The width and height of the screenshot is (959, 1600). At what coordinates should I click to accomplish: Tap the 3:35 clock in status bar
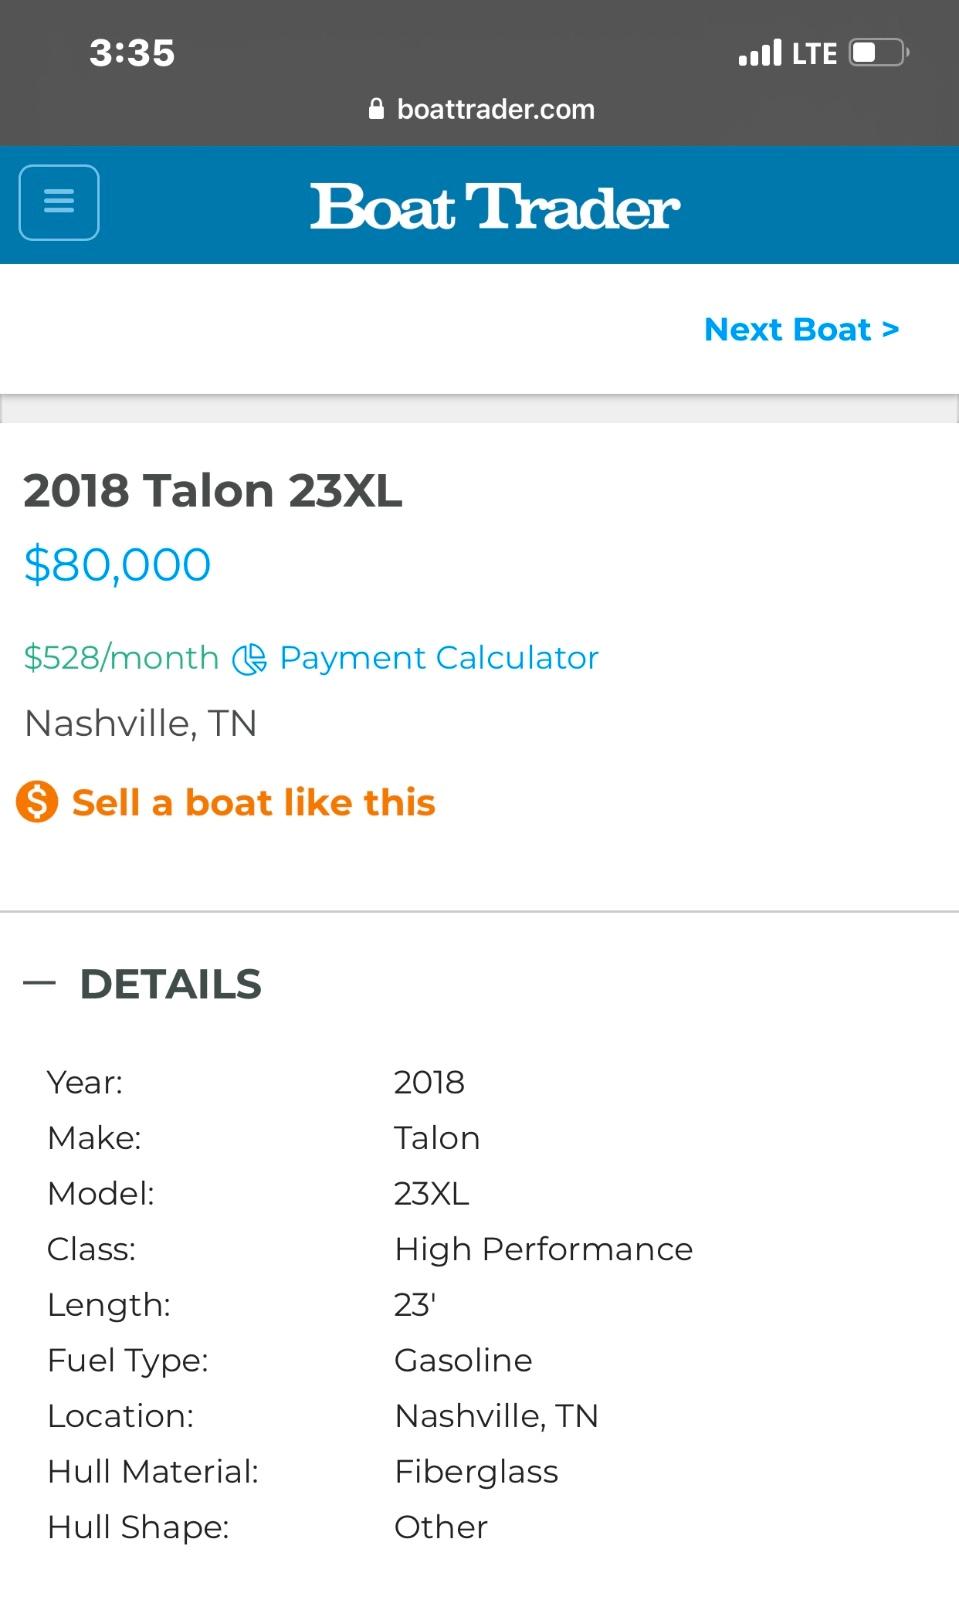132,53
